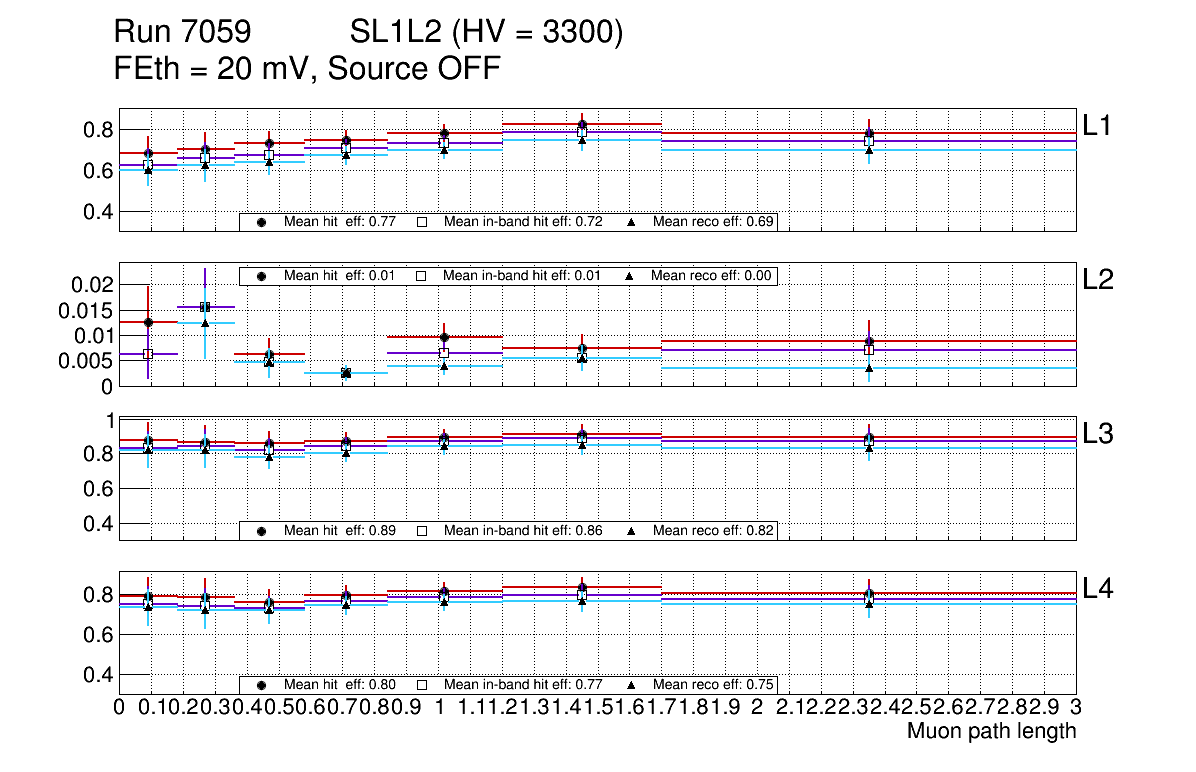This screenshot has height=772, width=1196.
Task: Click the 'Mean reco eff: 0.75' legend text
Action: 712,685
